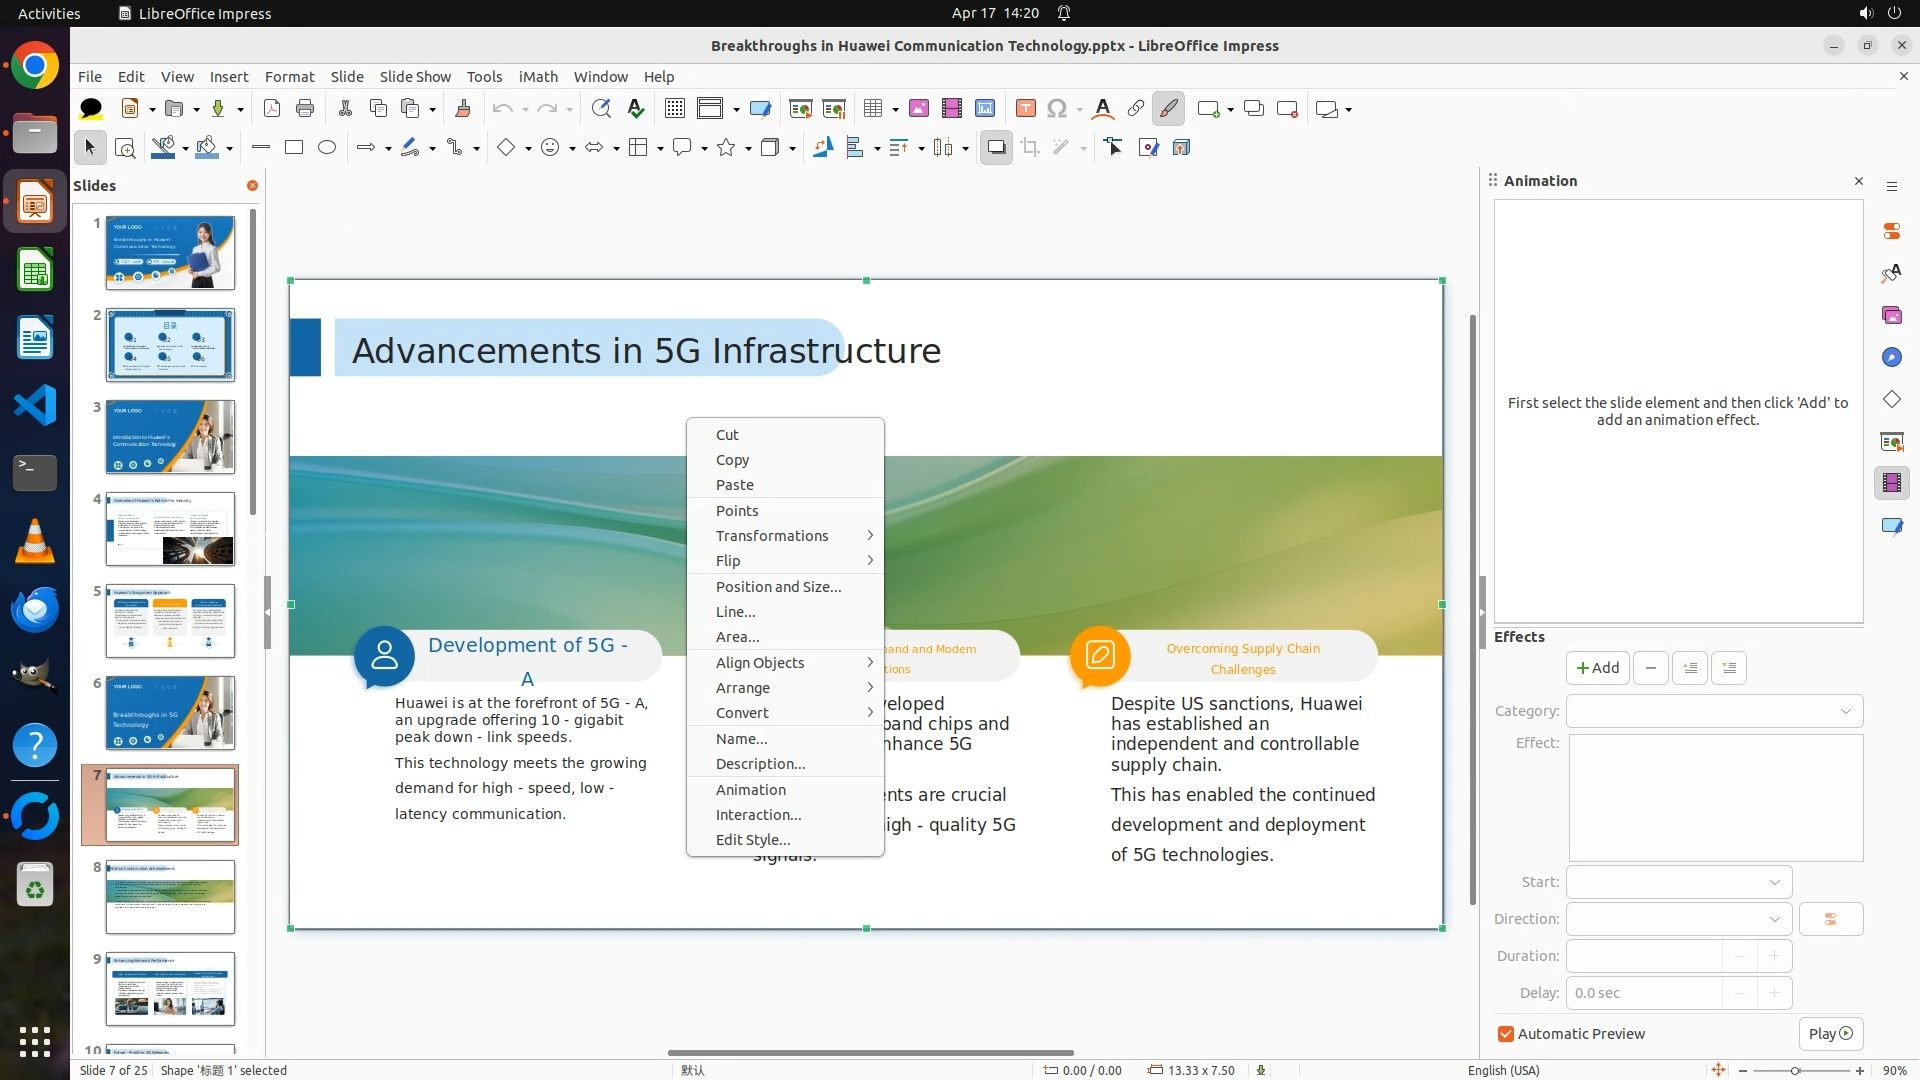
Task: Toggle the Display Grid toolbar button
Action: (x=675, y=109)
